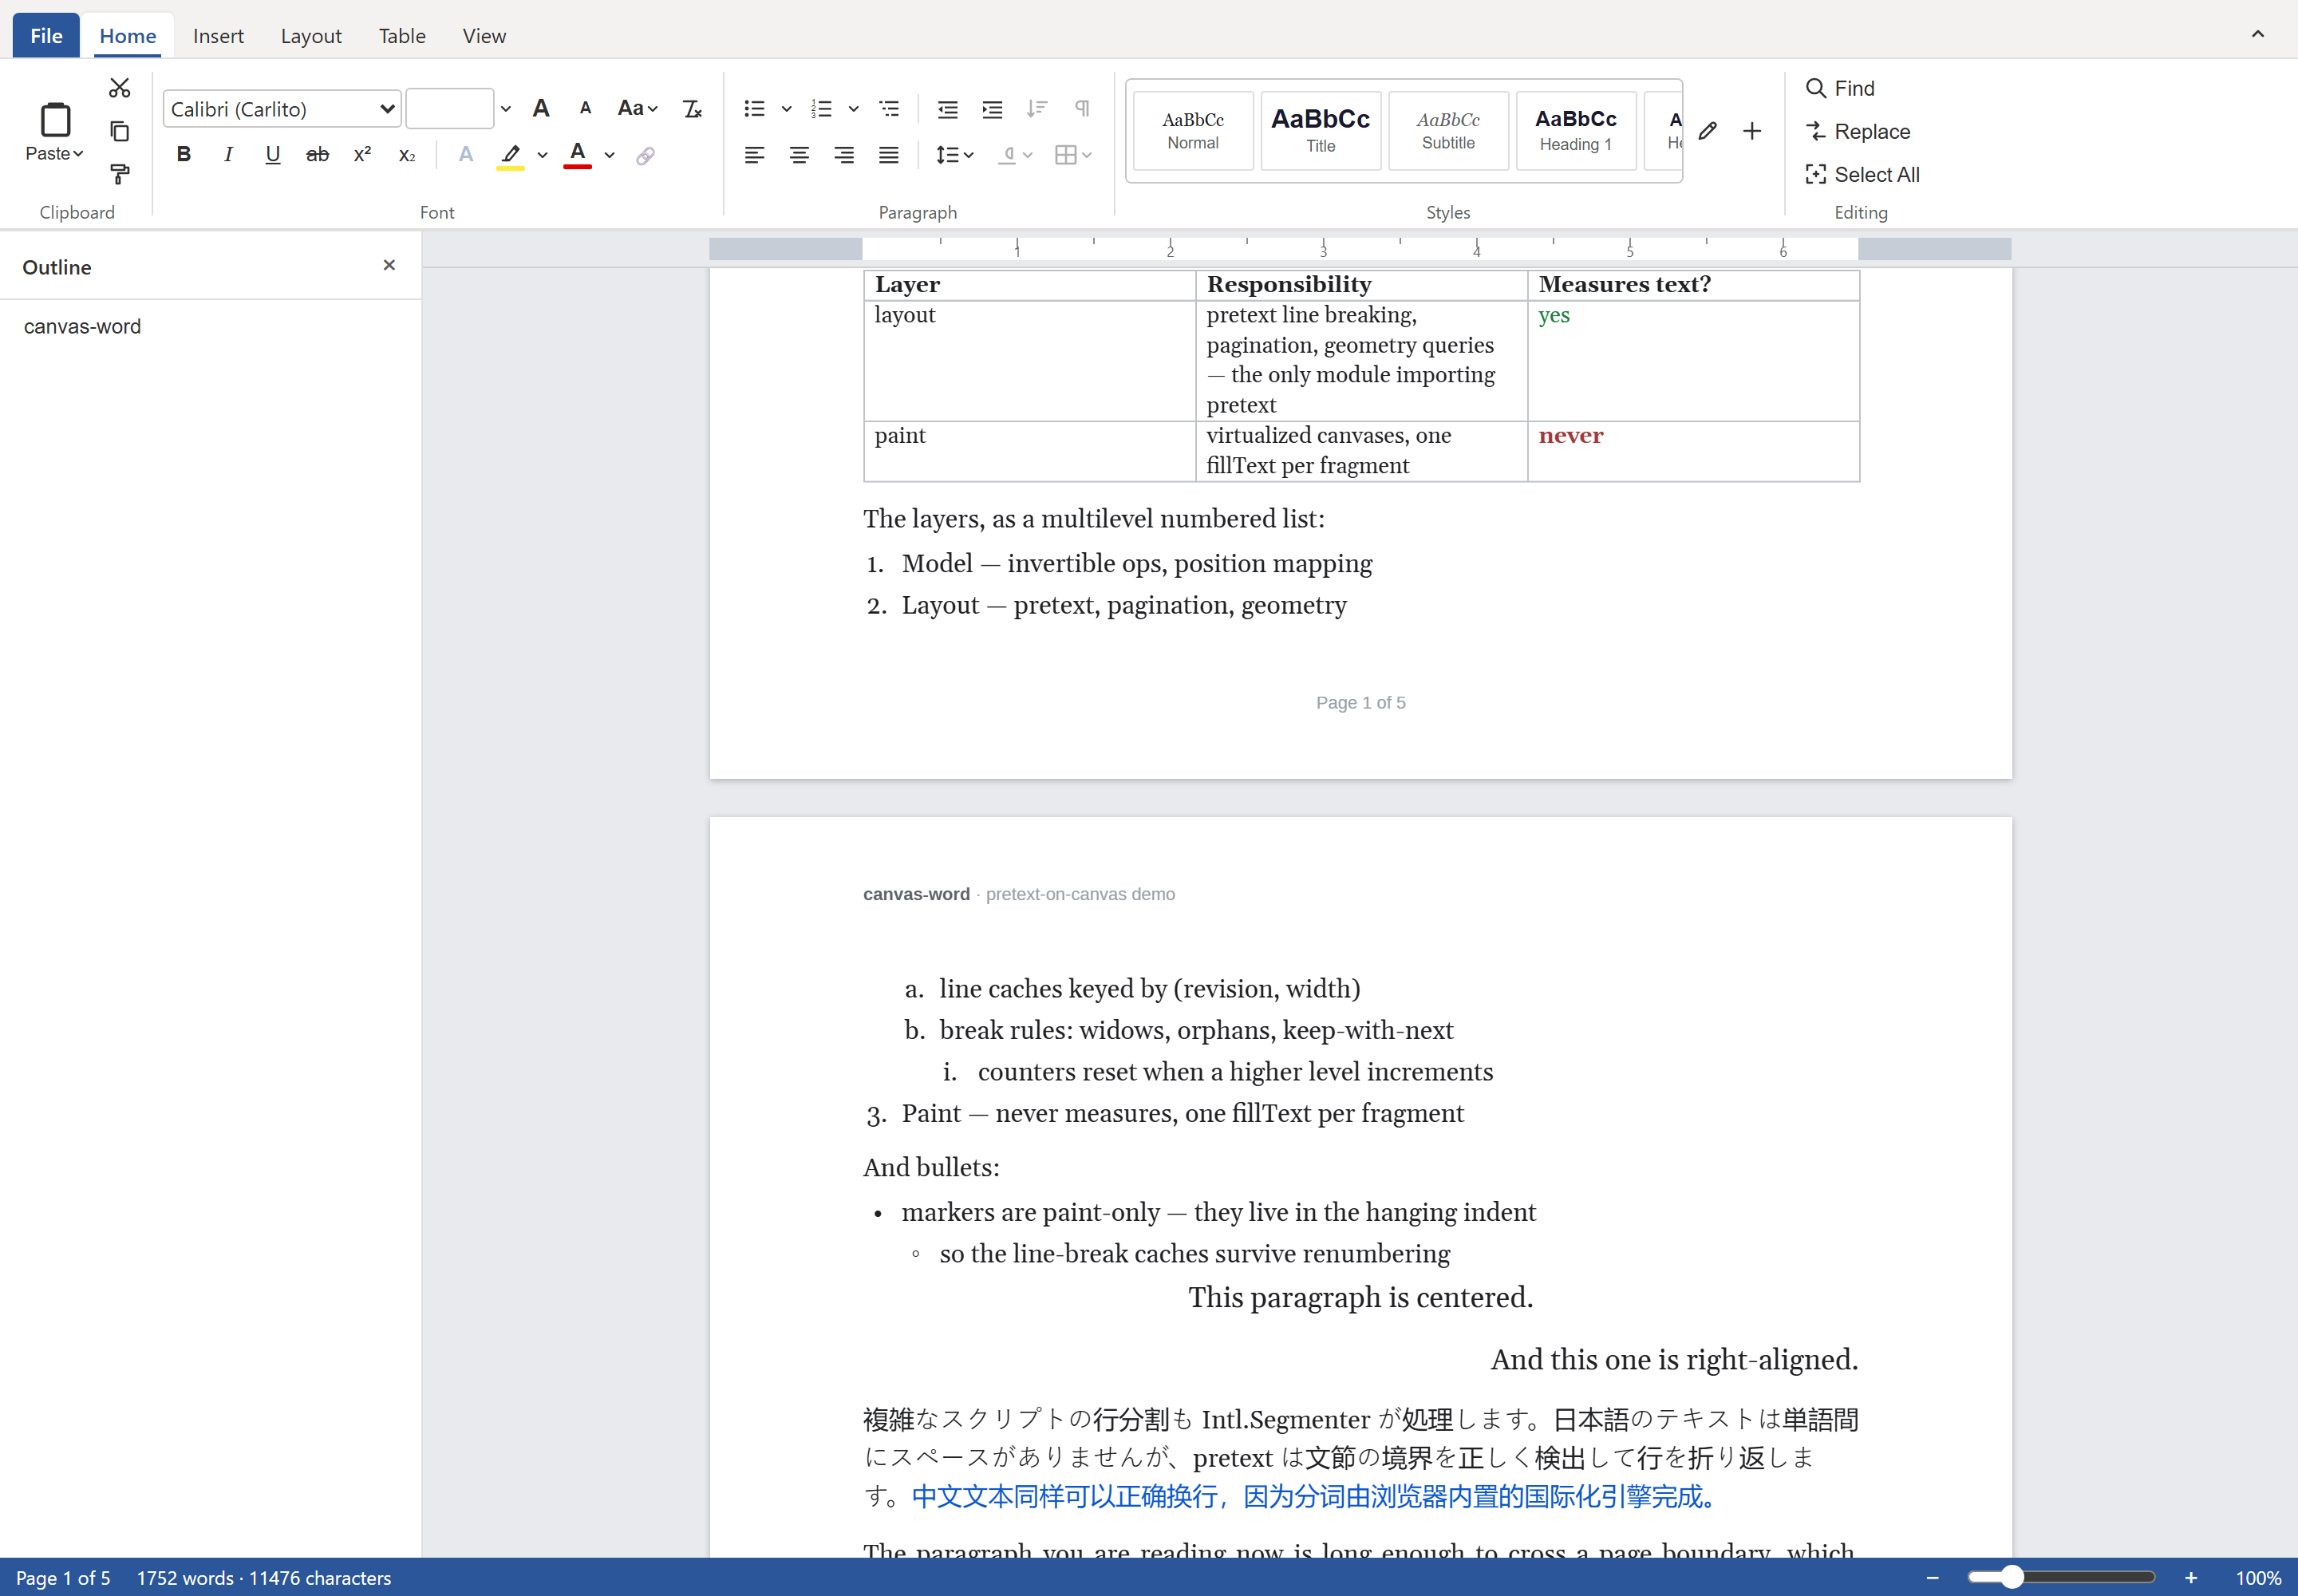This screenshot has width=2298, height=1596.
Task: Click the Cut scissors icon
Action: pos(119,88)
